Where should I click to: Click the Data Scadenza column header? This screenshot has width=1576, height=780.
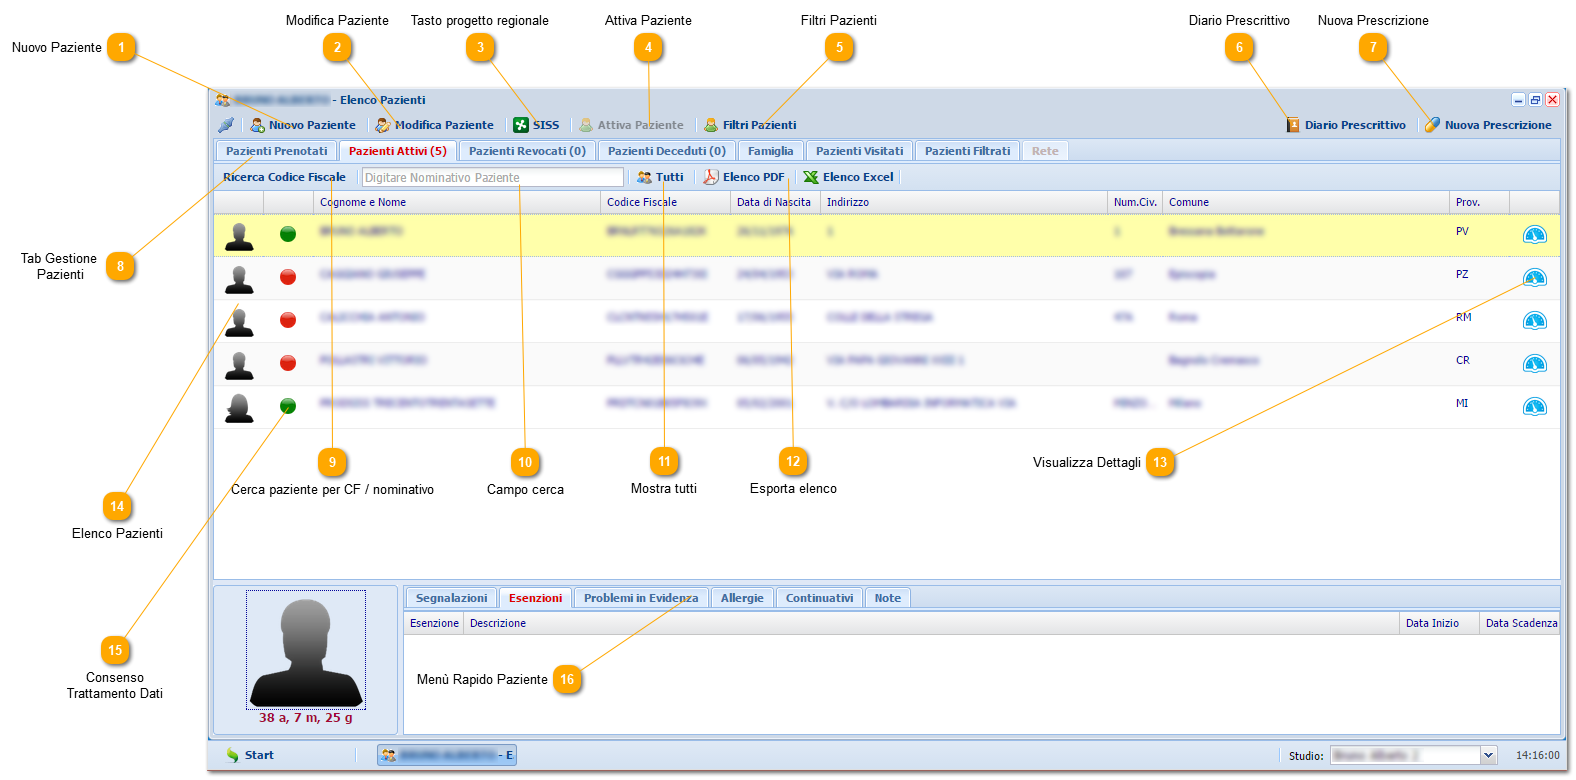(x=1521, y=623)
